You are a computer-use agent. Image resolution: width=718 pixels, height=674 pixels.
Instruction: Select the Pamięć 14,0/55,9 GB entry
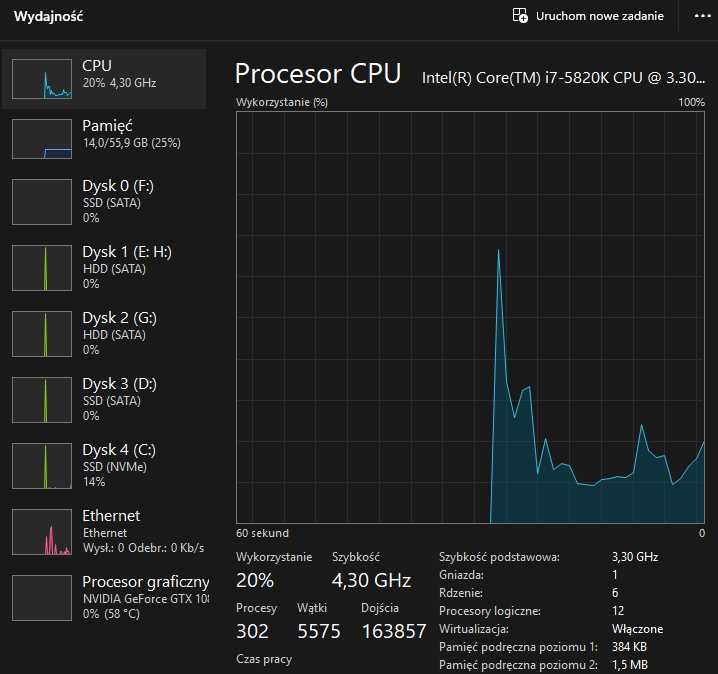tap(130, 134)
